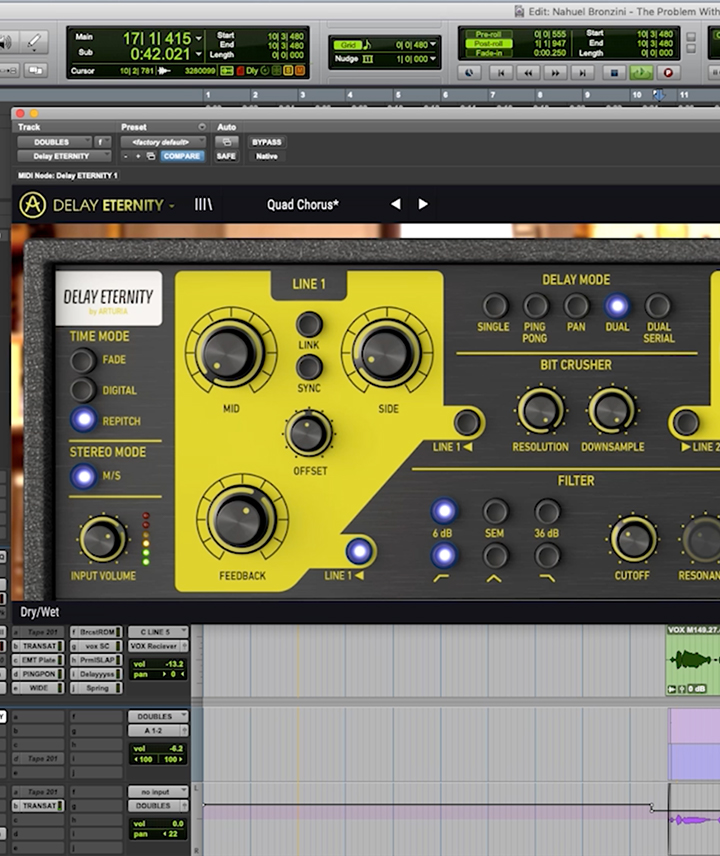Open the Grid value dropdown arrow
The height and width of the screenshot is (856, 720).
click(433, 44)
